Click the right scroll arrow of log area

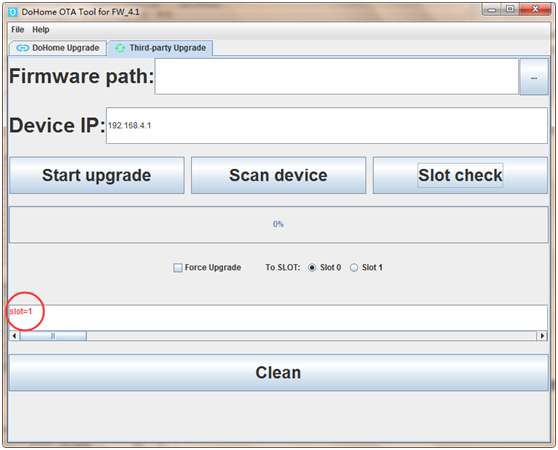point(542,336)
